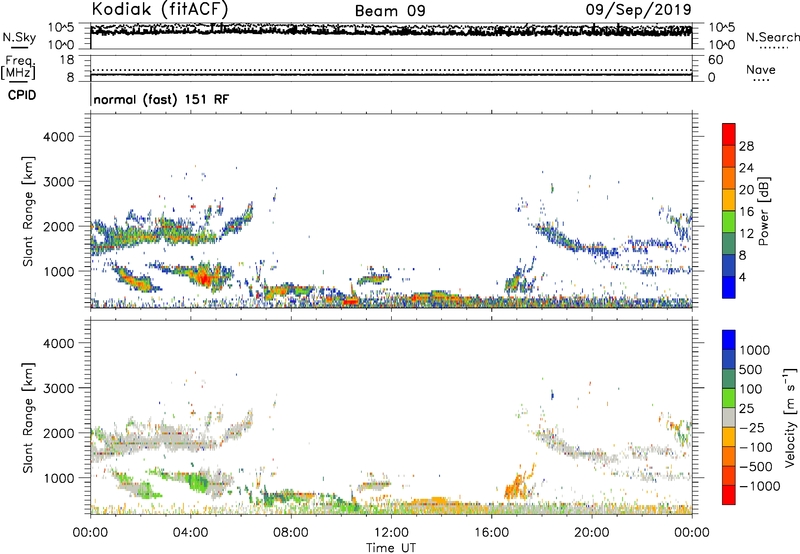Click the "24" Power colorbar tick label
This screenshot has width=800, height=554.
click(746, 168)
